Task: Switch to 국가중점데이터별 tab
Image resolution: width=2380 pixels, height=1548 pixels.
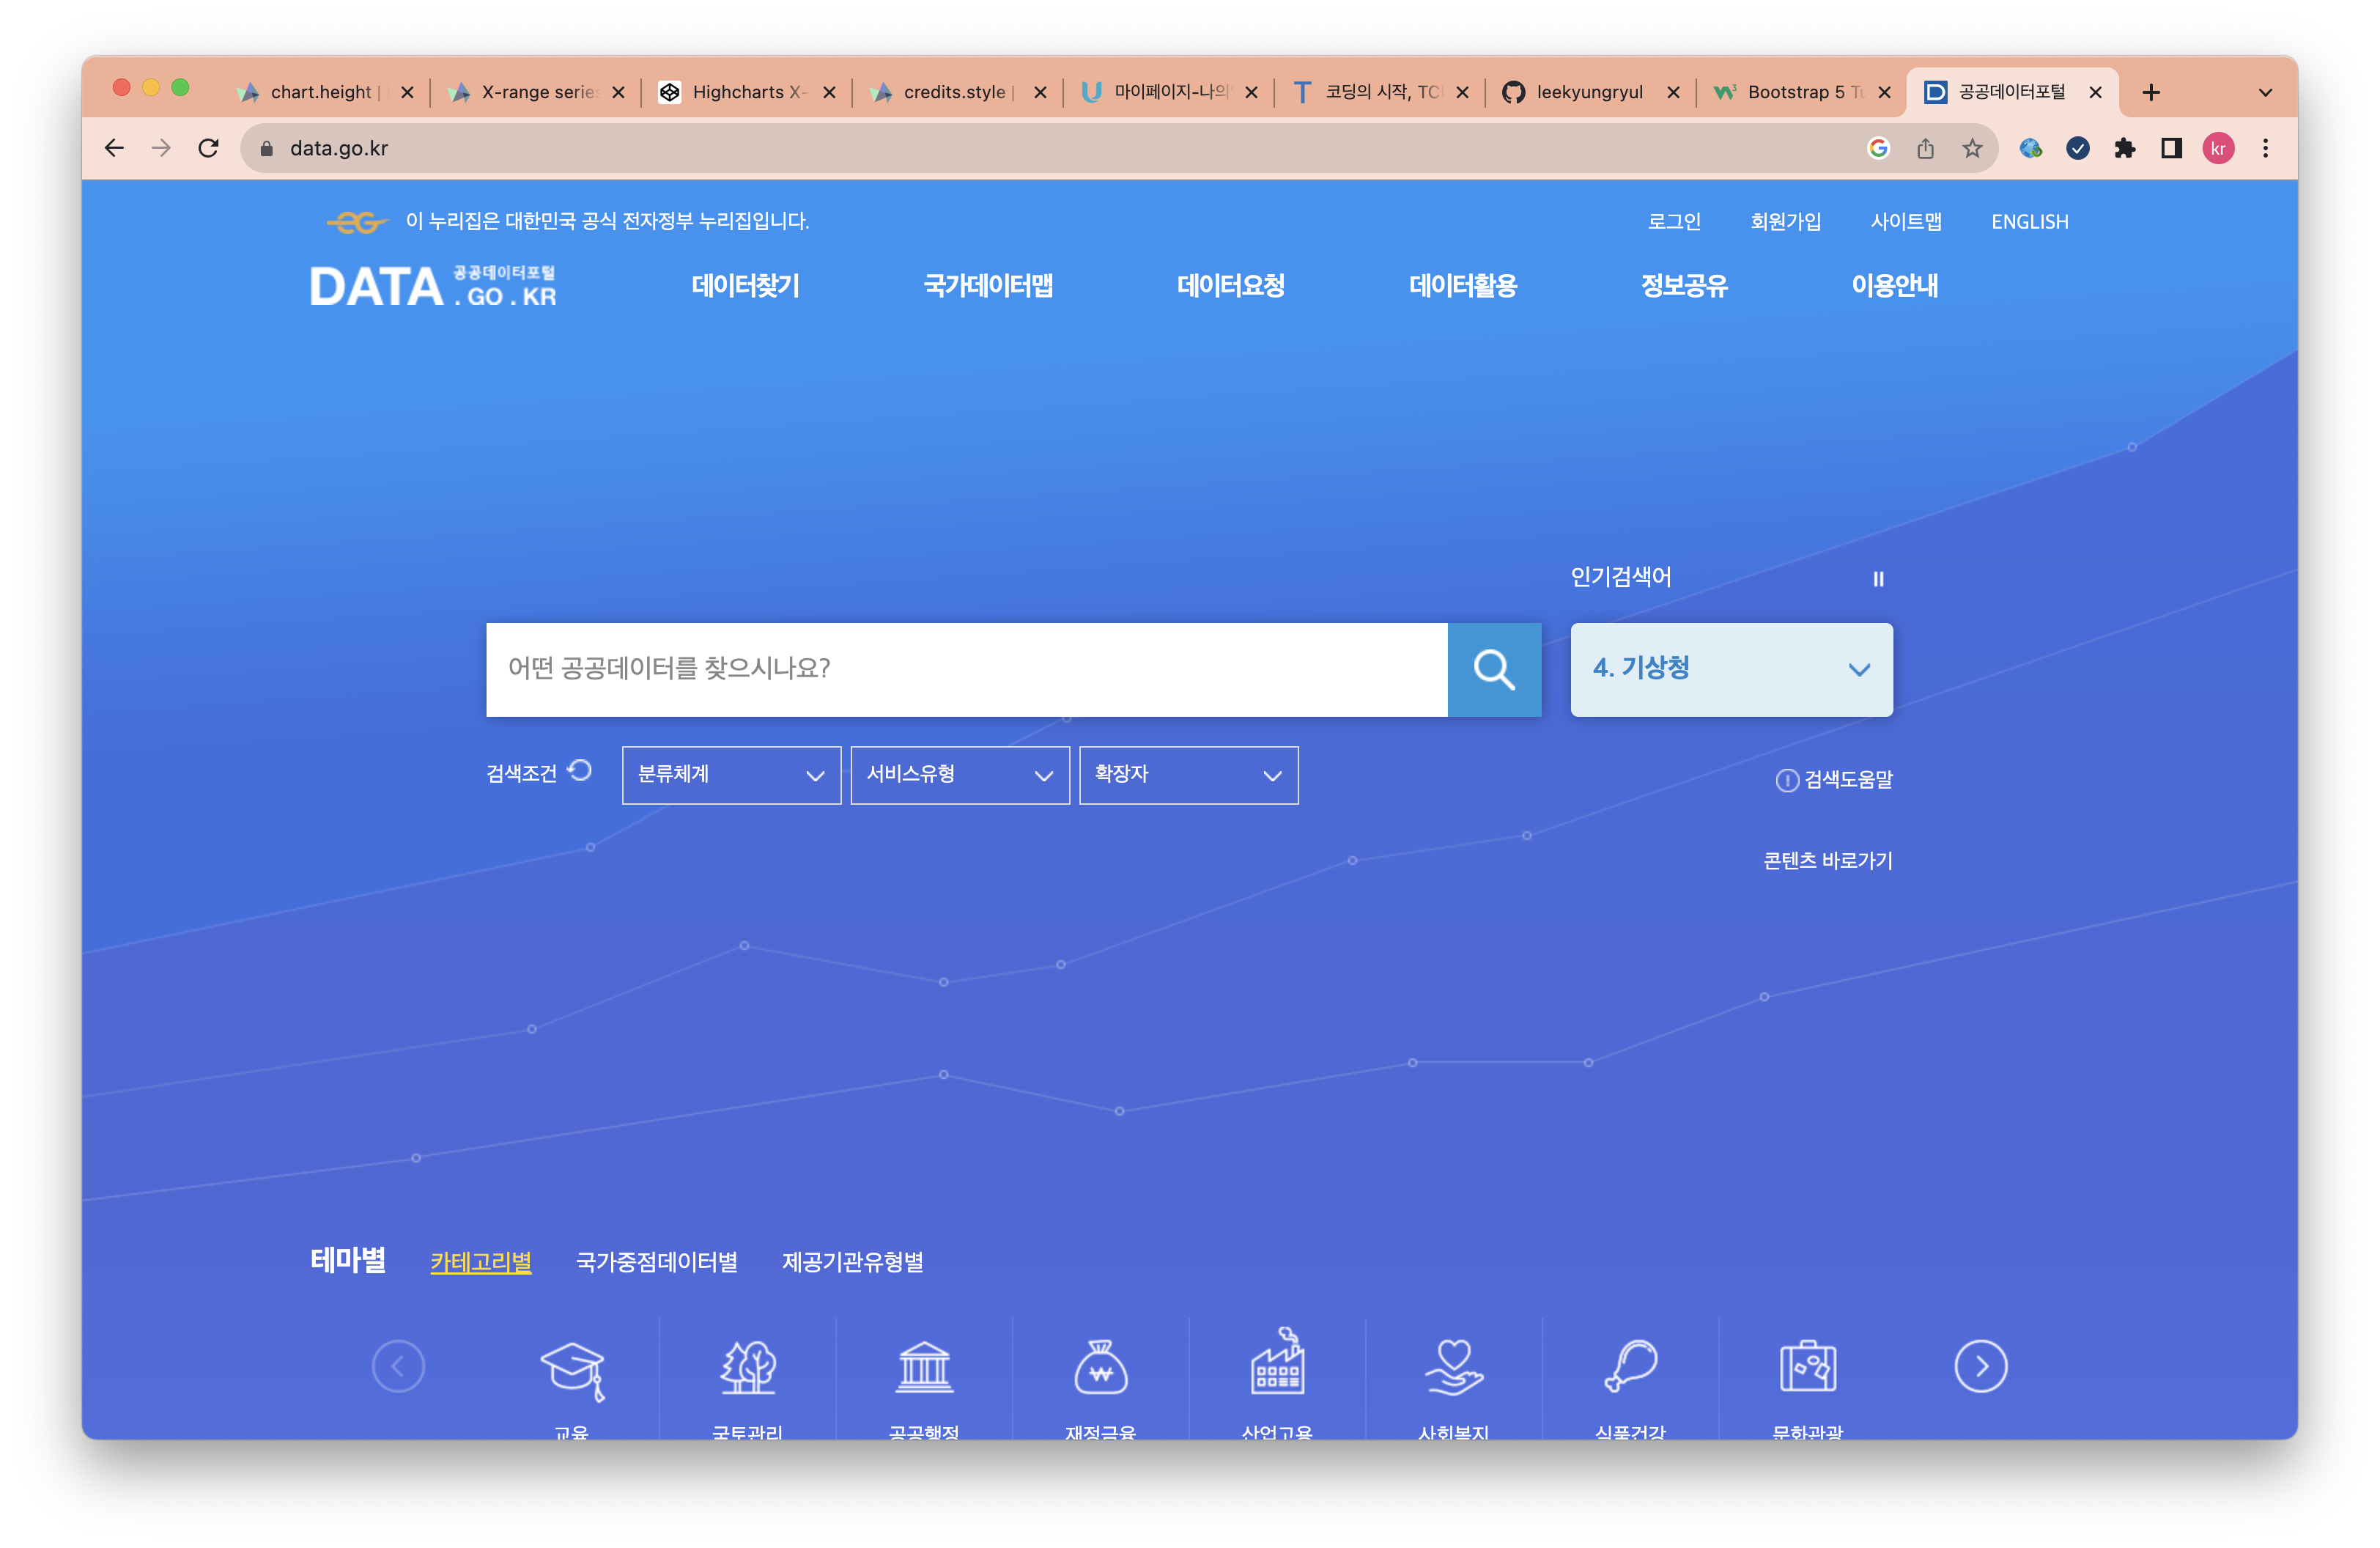Action: click(x=656, y=1262)
